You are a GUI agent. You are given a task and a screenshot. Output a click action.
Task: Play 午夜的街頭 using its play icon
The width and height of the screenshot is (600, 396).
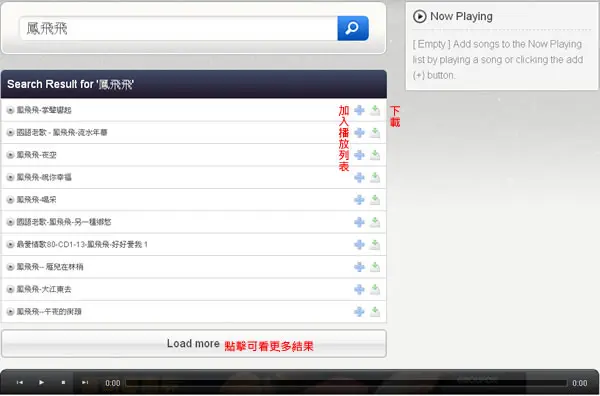(10, 312)
